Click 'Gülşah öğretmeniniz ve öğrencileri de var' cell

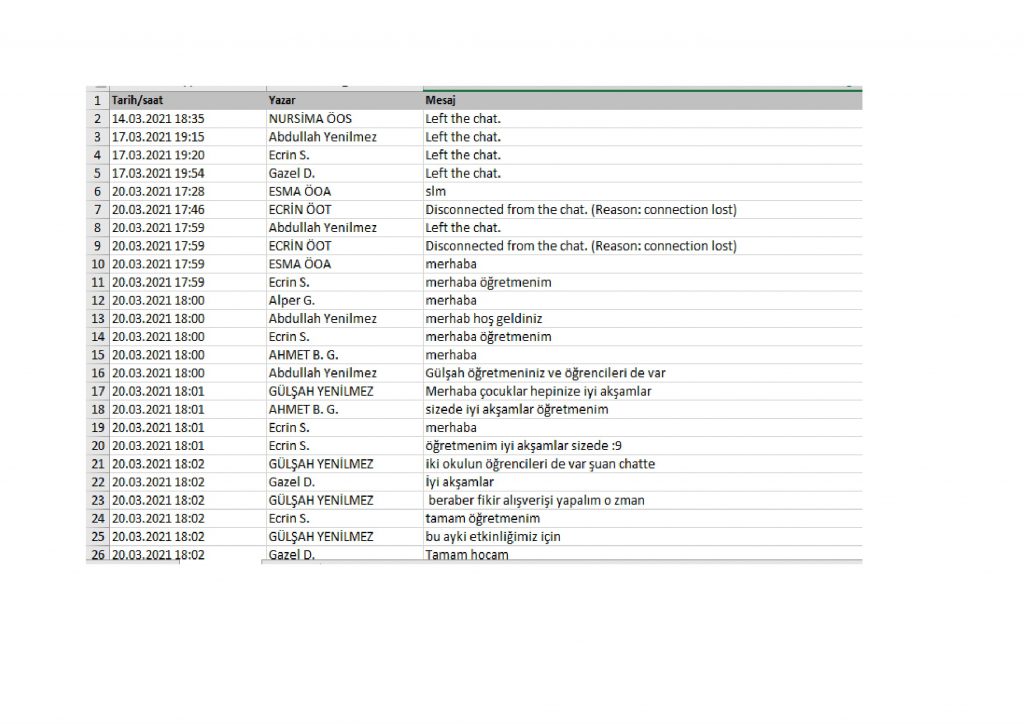coord(545,373)
